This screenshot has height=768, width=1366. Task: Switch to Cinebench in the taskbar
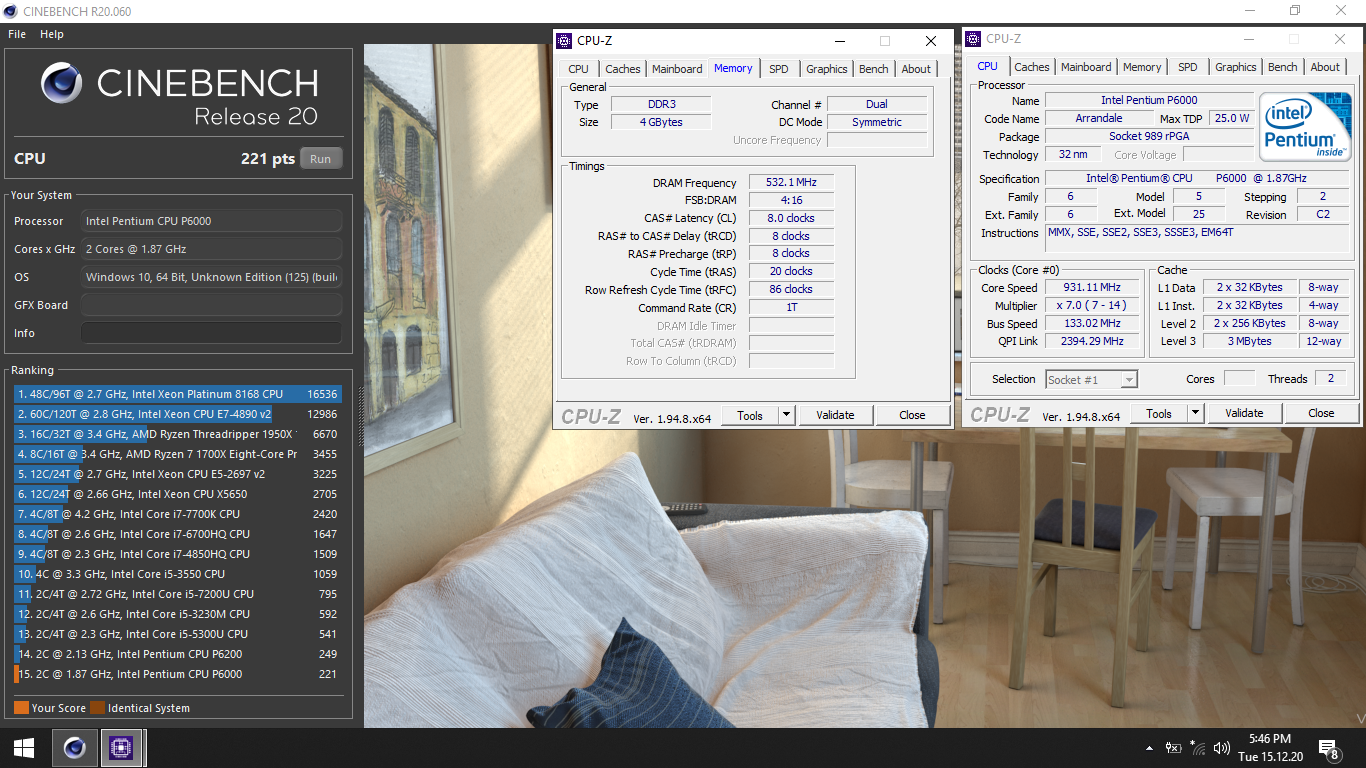pos(74,747)
